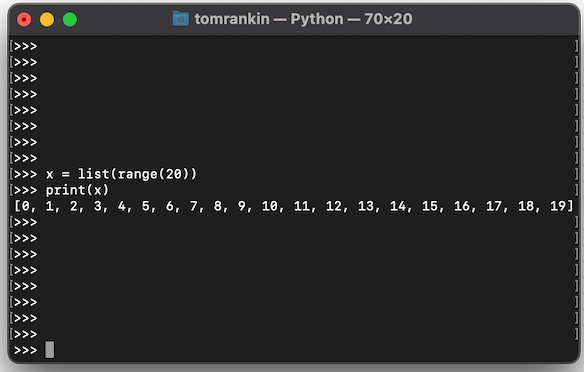Click the green zoom window button
Image resolution: width=584 pixels, height=372 pixels.
tap(70, 19)
